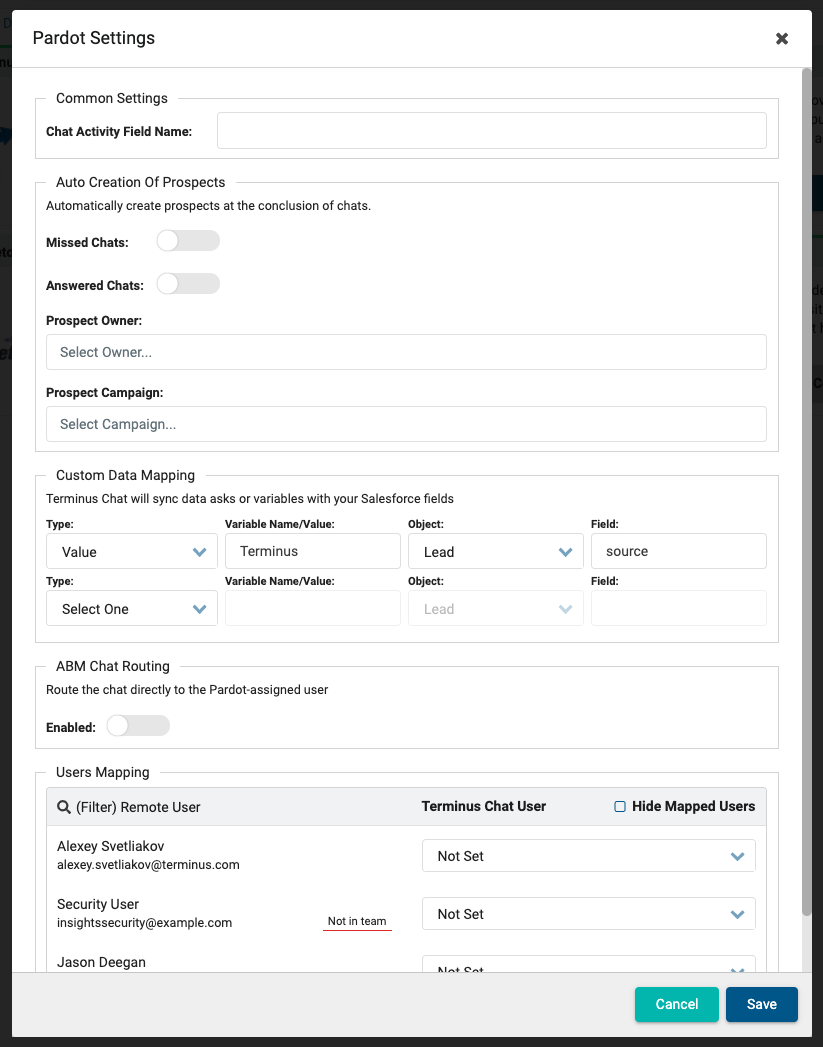The image size is (823, 1047).
Task: Click the empty Field input in second row
Action: (678, 608)
